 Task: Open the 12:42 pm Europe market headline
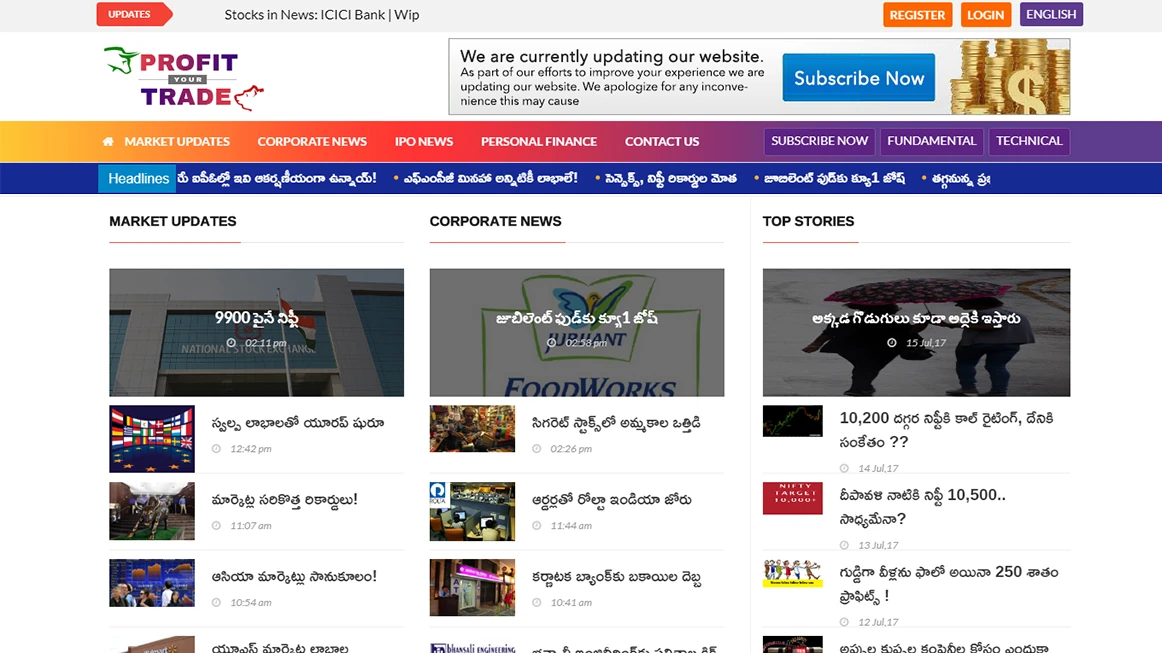tap(297, 423)
